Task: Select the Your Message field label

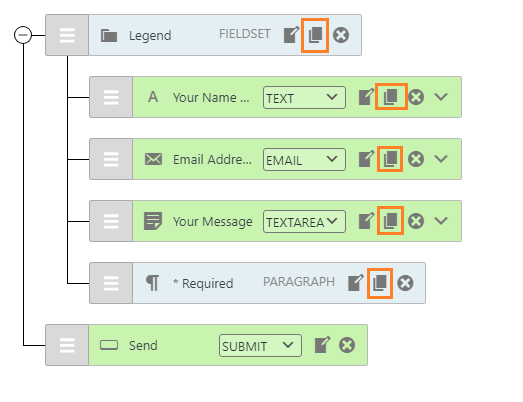Action: point(212,222)
